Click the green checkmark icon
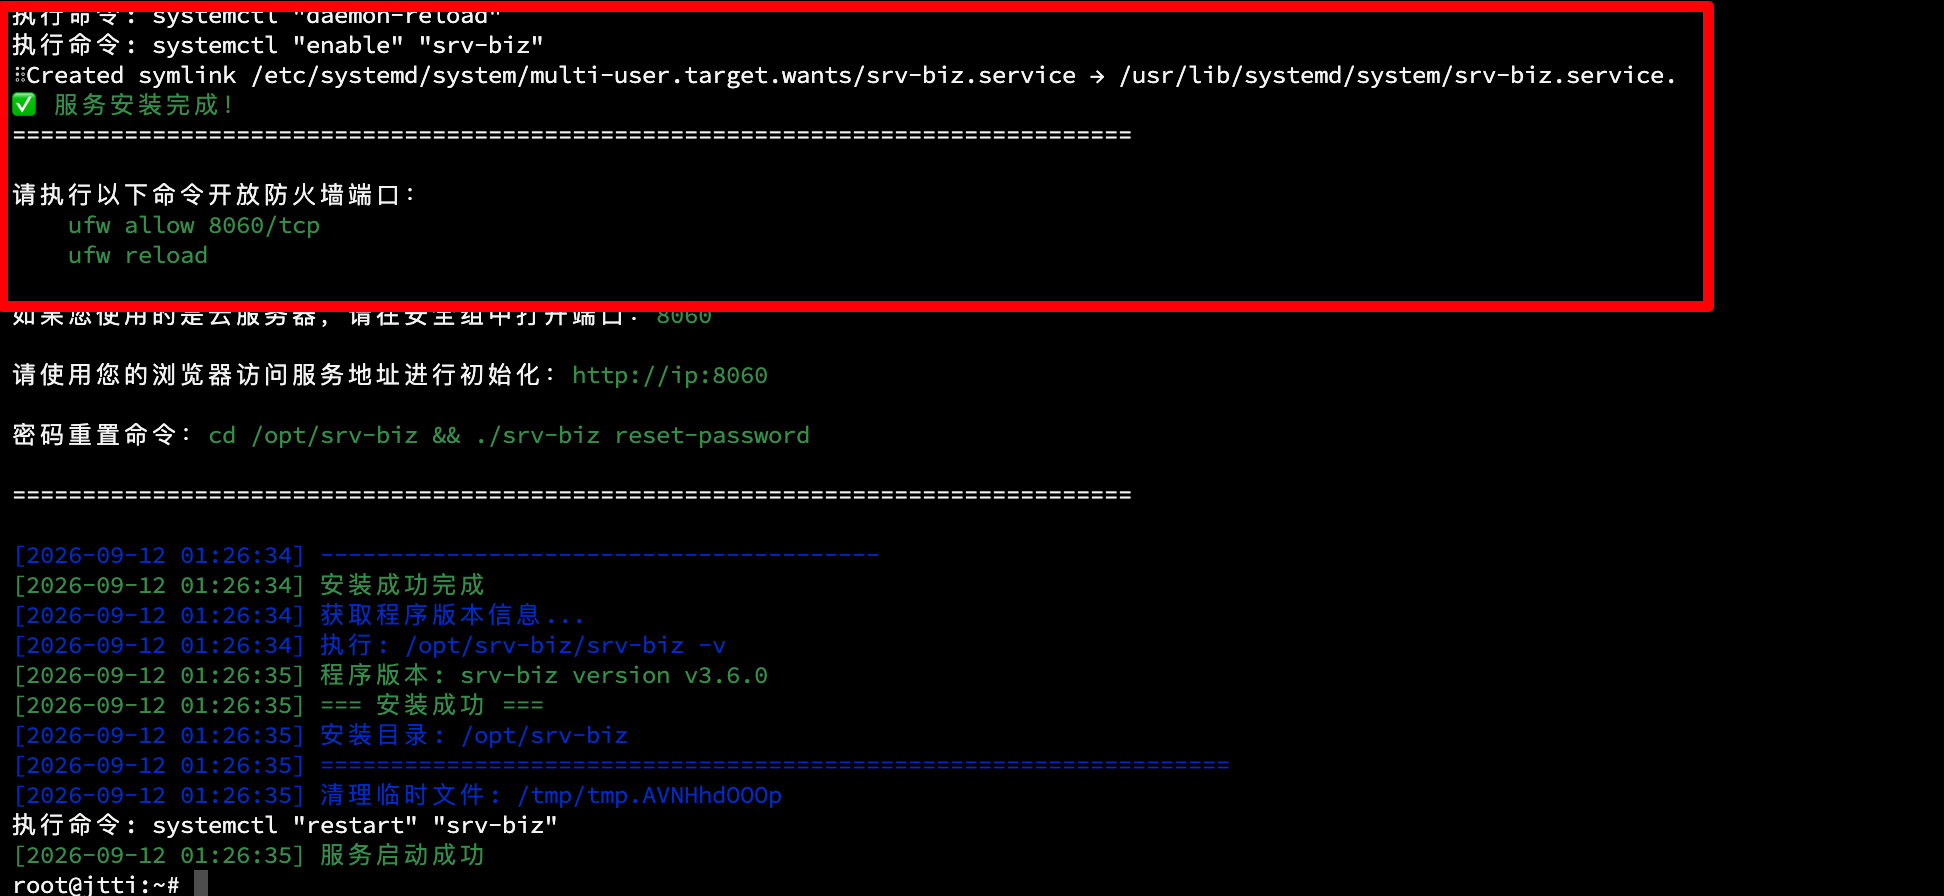 pos(24,104)
